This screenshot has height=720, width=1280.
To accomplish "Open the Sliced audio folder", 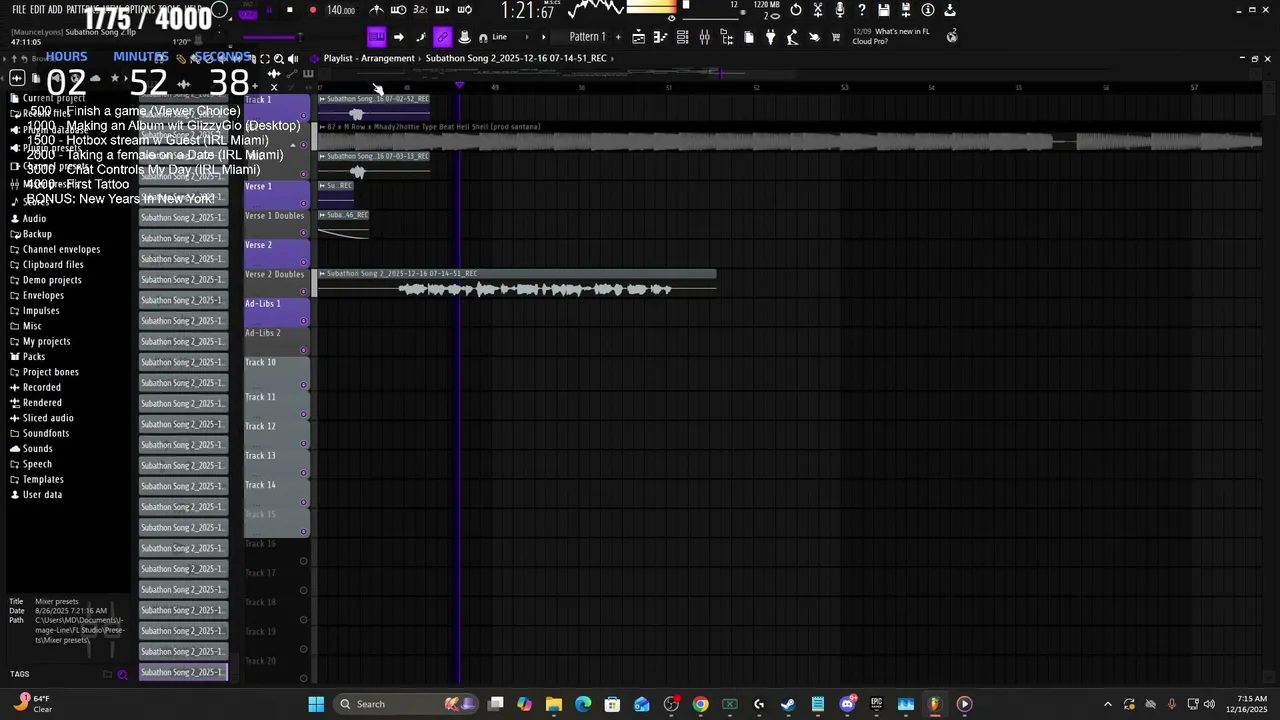I will coord(48,418).
